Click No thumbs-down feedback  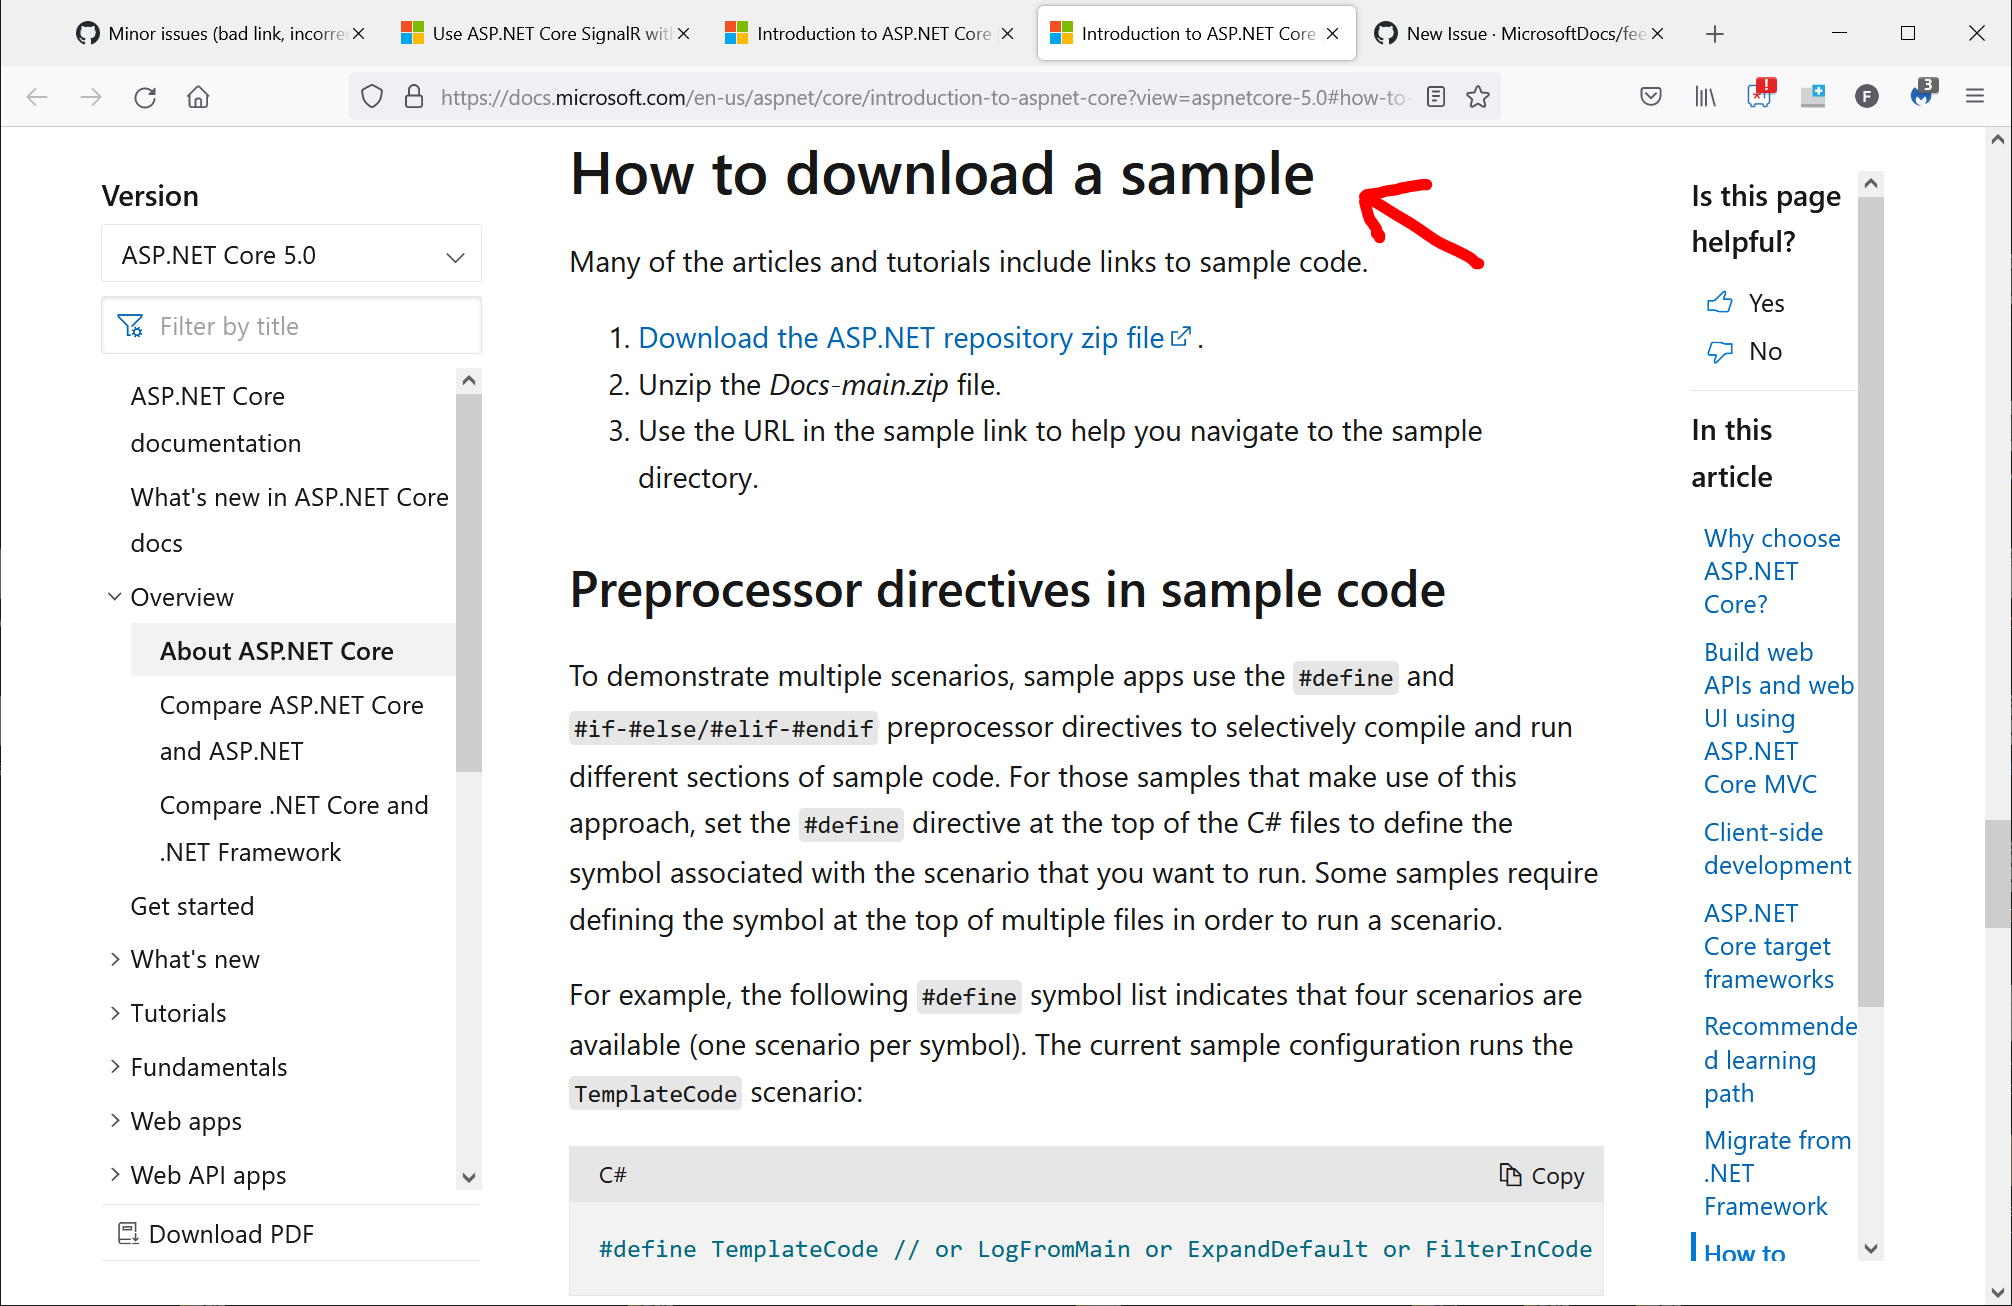tap(1745, 351)
